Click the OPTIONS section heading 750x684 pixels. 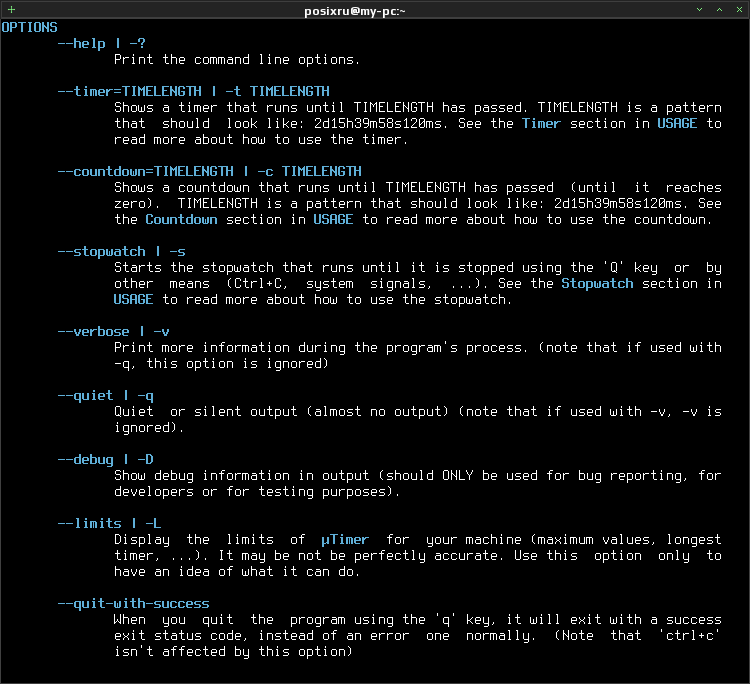[x=29, y=28]
